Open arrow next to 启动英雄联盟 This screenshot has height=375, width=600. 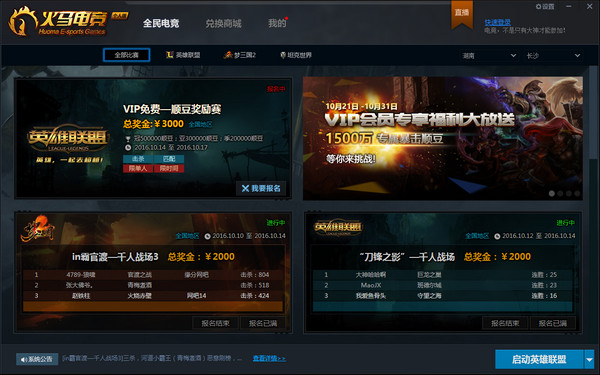(589, 360)
